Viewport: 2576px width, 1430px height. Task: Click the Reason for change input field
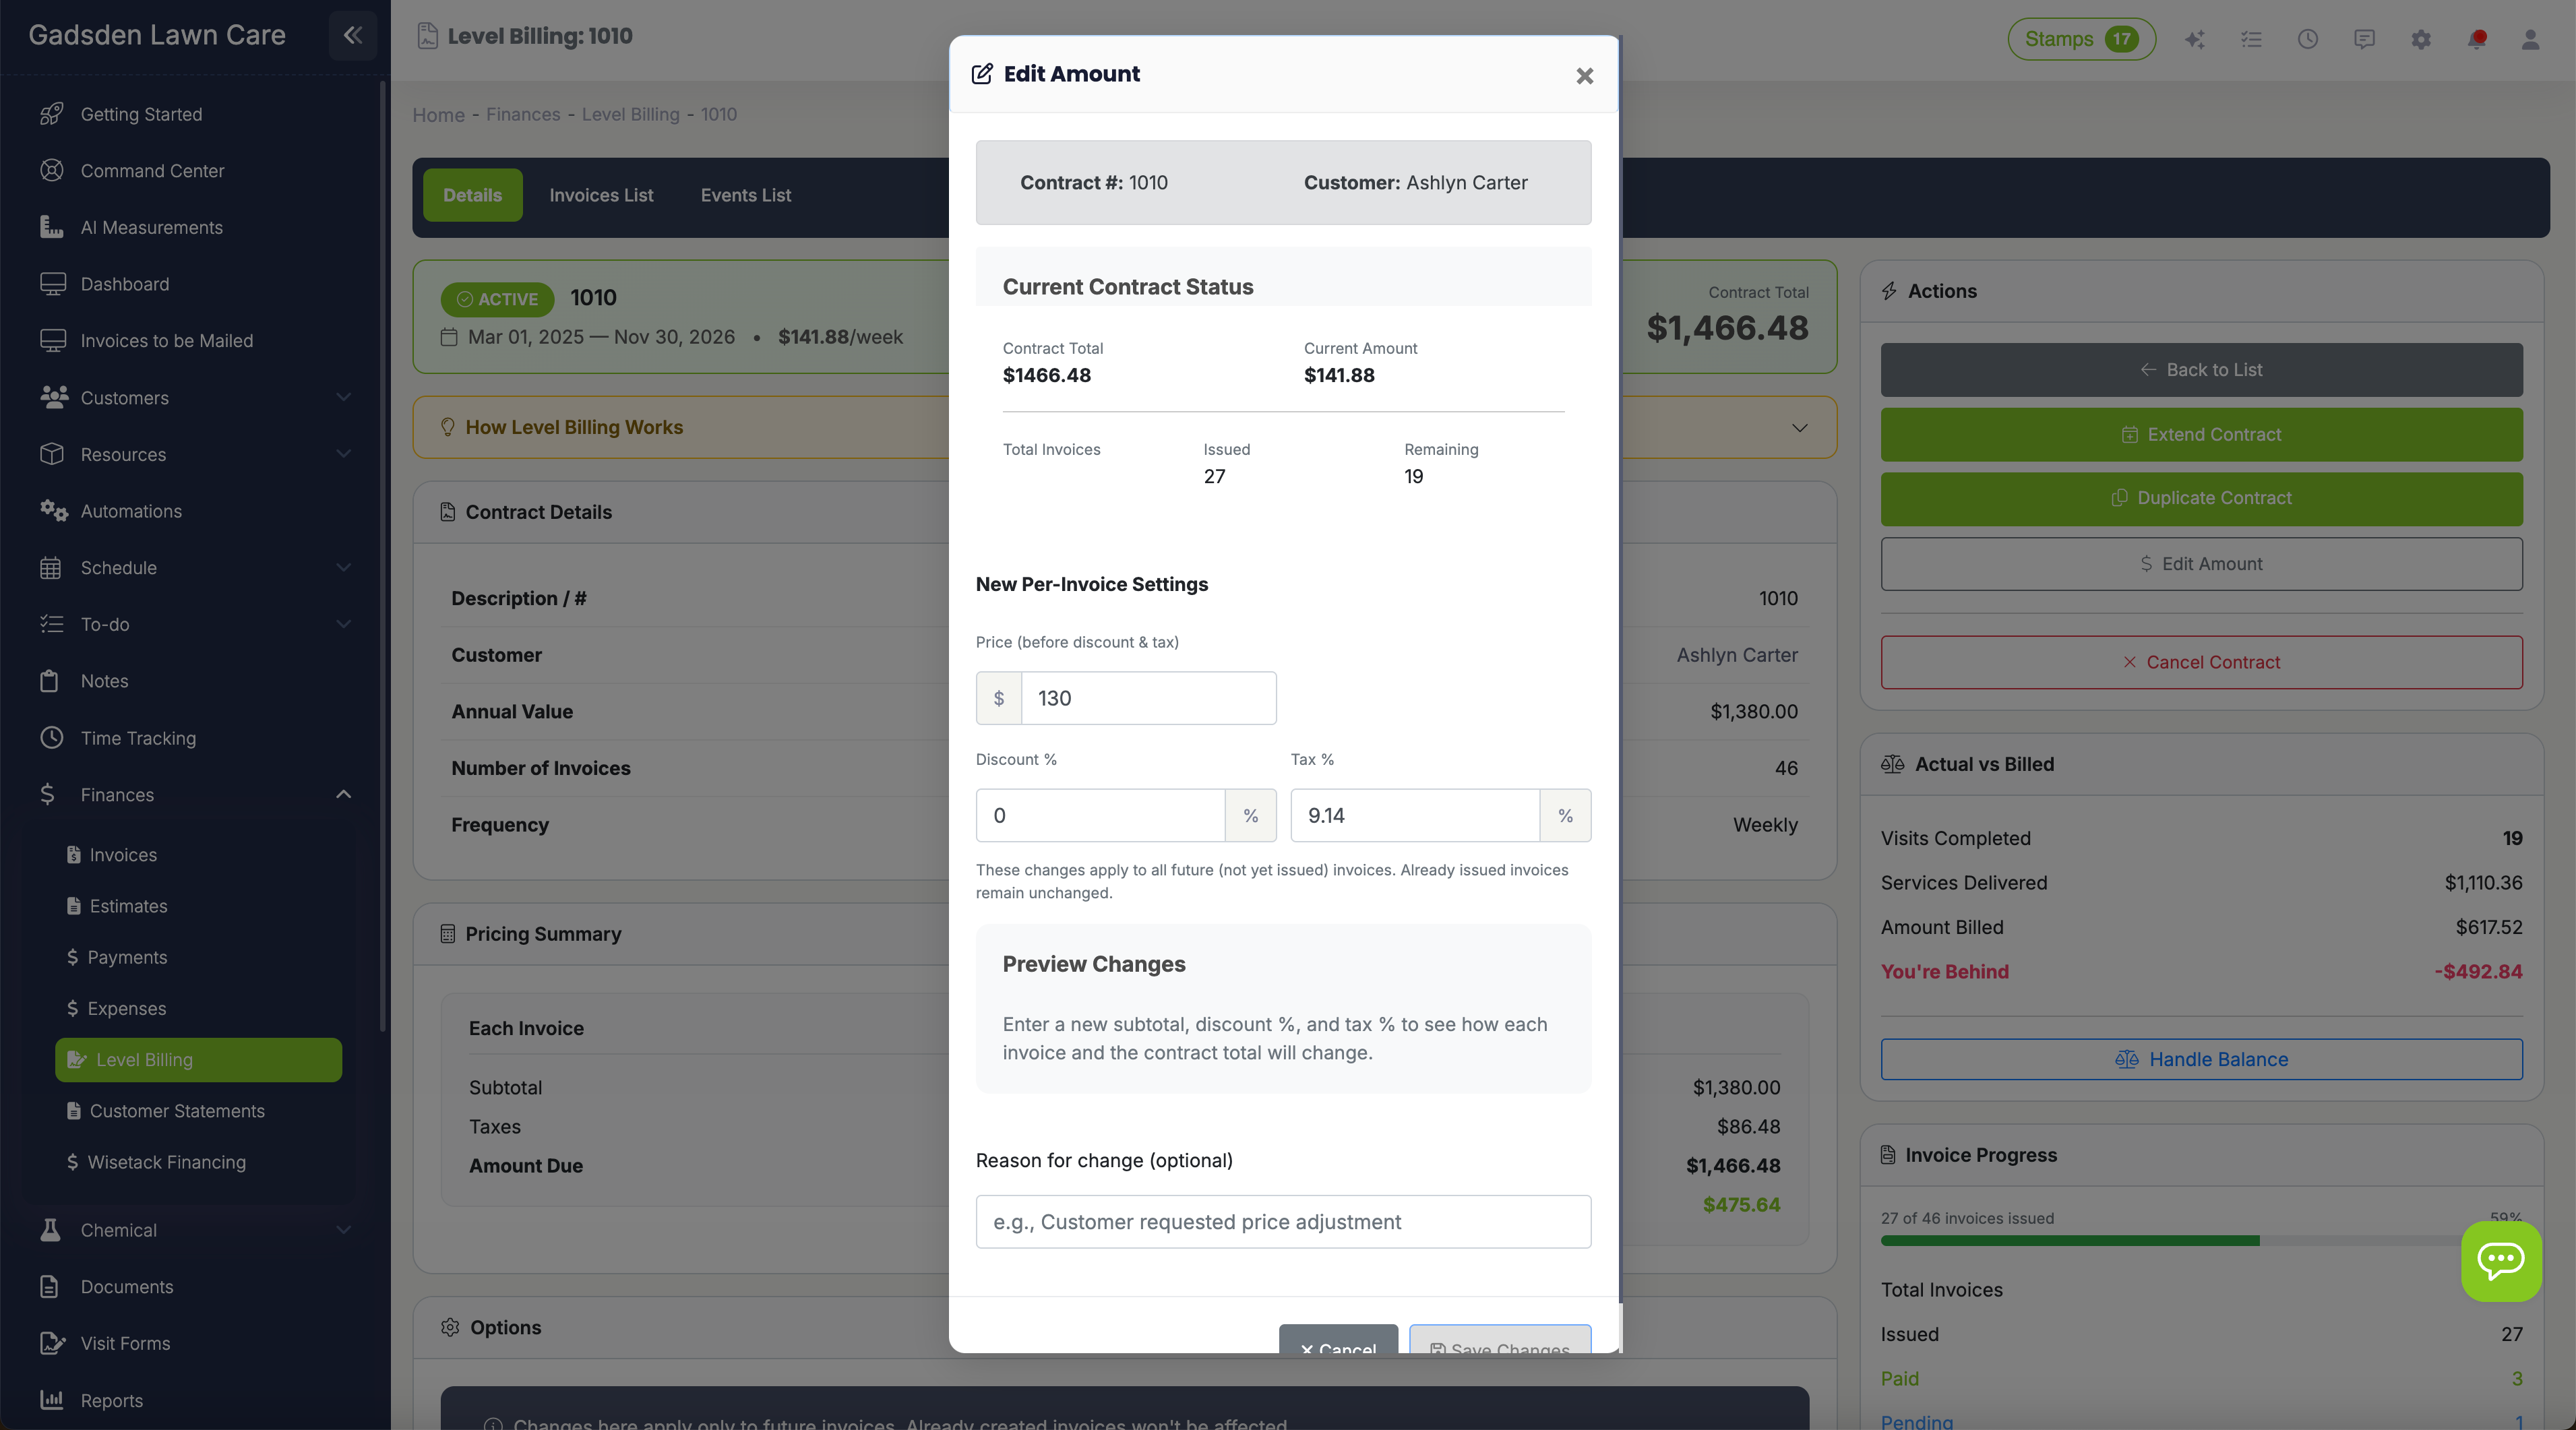click(1283, 1221)
